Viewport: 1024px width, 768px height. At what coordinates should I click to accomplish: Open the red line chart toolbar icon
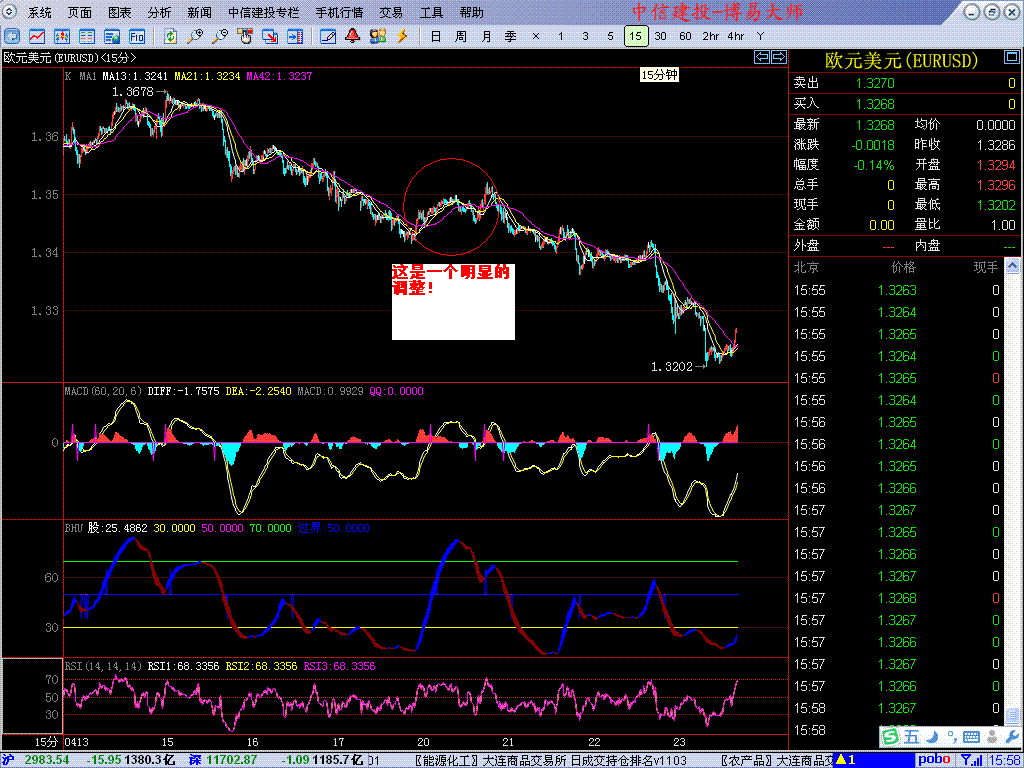click(37, 37)
